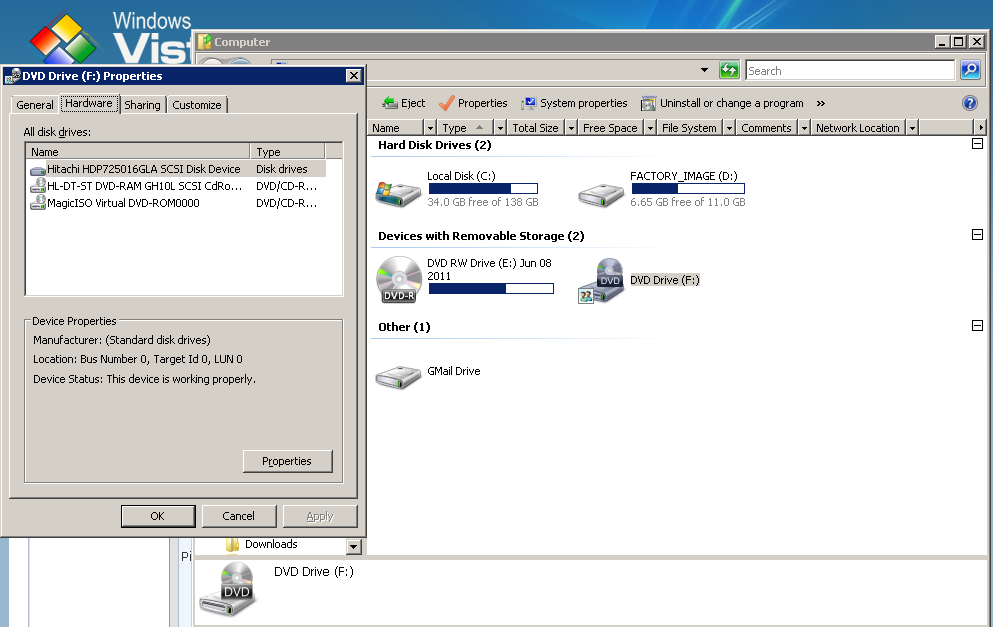The height and width of the screenshot is (627, 993).
Task: Collapse the Hard Disk Drives group
Action: click(x=977, y=144)
